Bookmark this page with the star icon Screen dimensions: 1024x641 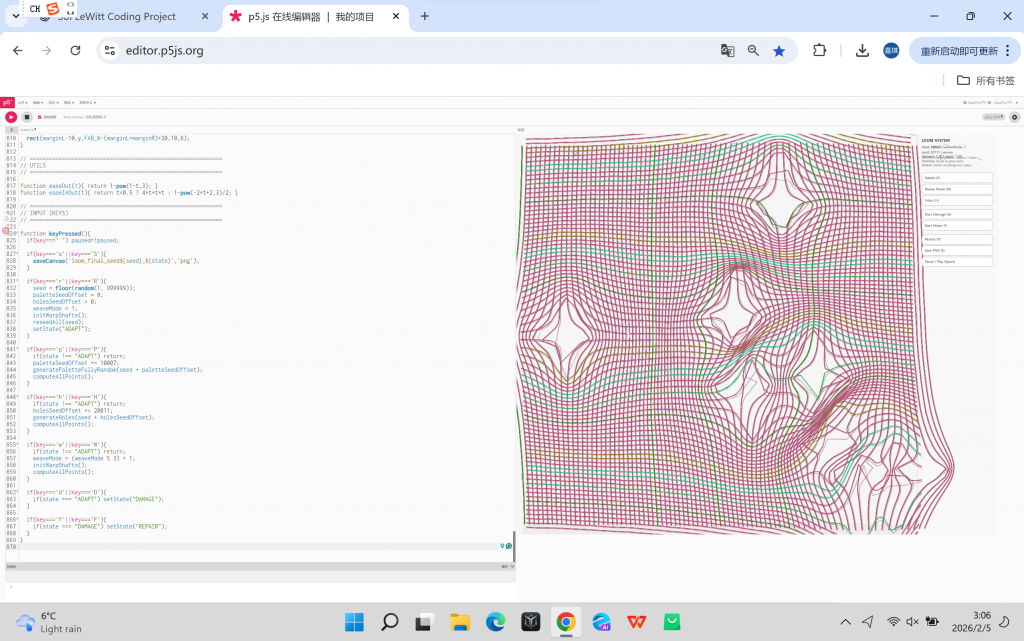[x=779, y=51]
